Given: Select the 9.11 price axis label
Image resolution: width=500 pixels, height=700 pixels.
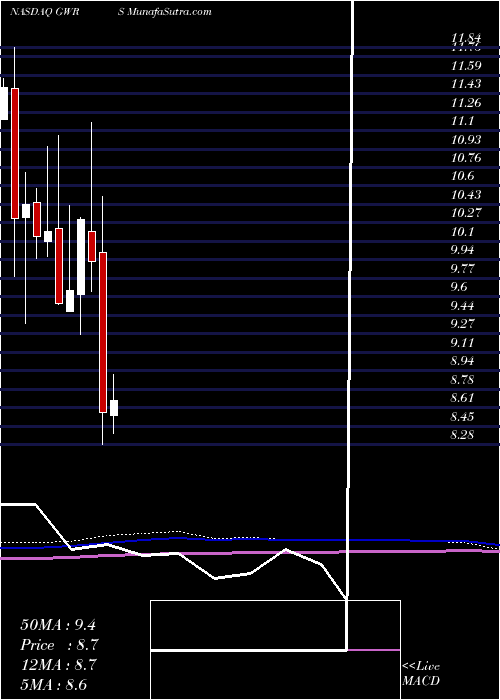Looking at the screenshot, I should (462, 342).
